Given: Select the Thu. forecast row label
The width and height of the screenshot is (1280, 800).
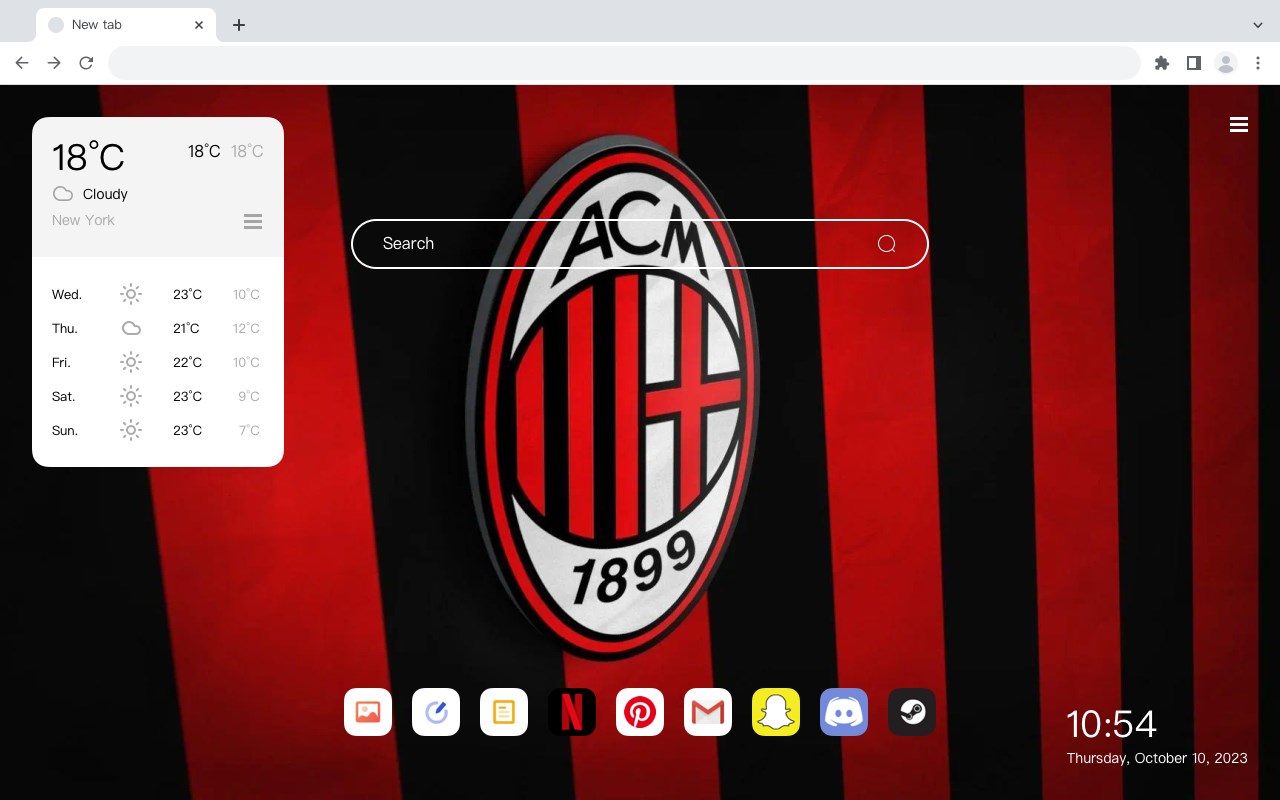Looking at the screenshot, I should tap(65, 328).
